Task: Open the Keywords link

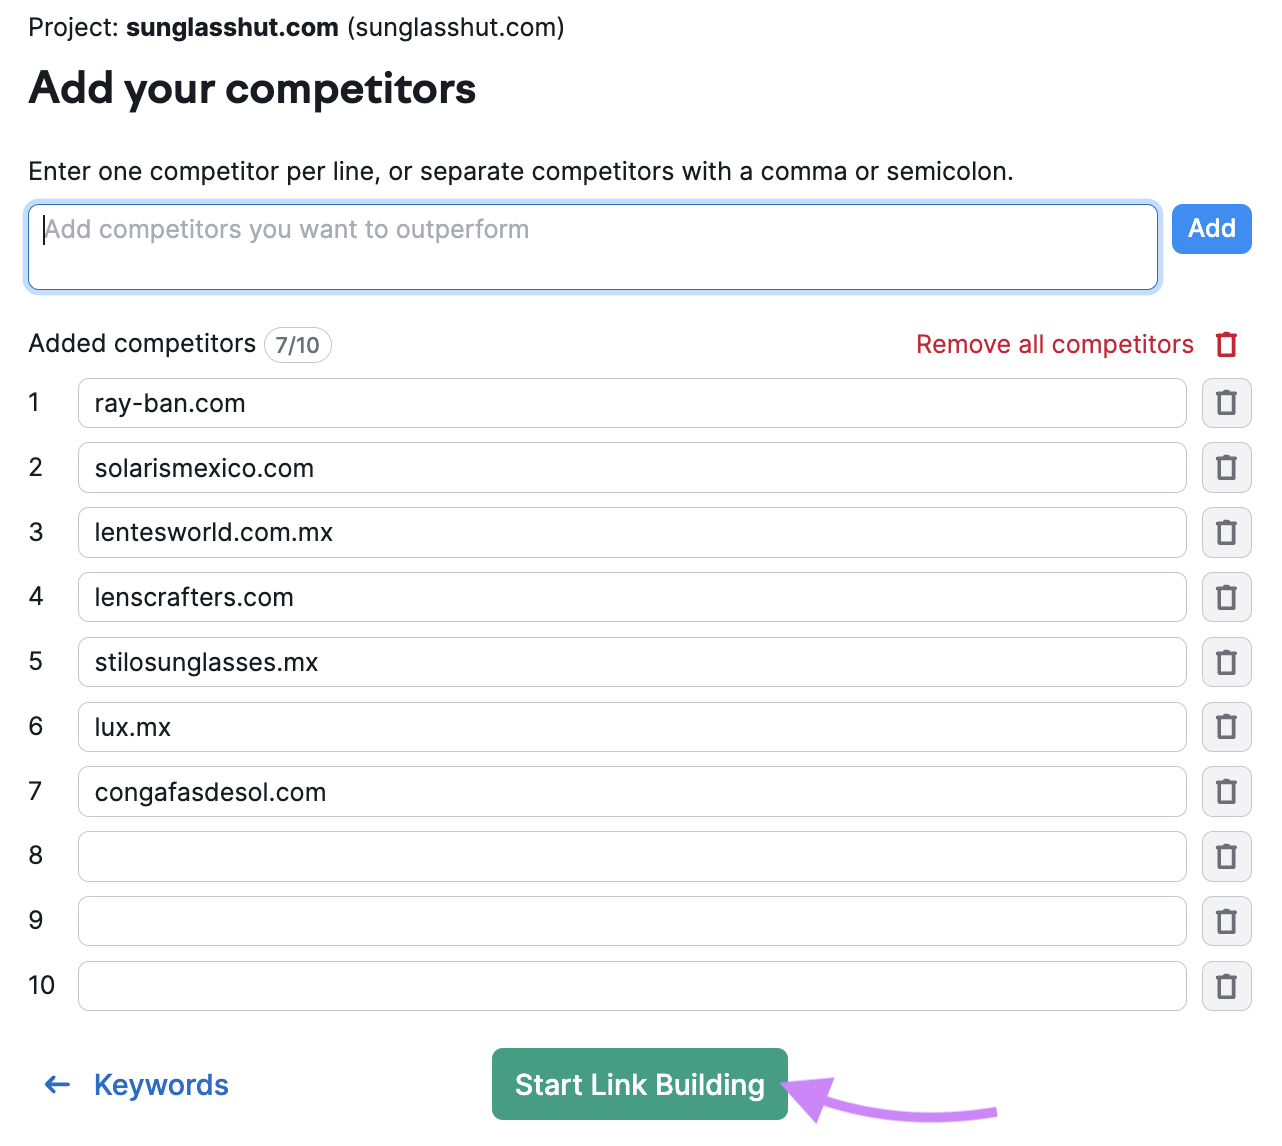Action: coord(161,1084)
